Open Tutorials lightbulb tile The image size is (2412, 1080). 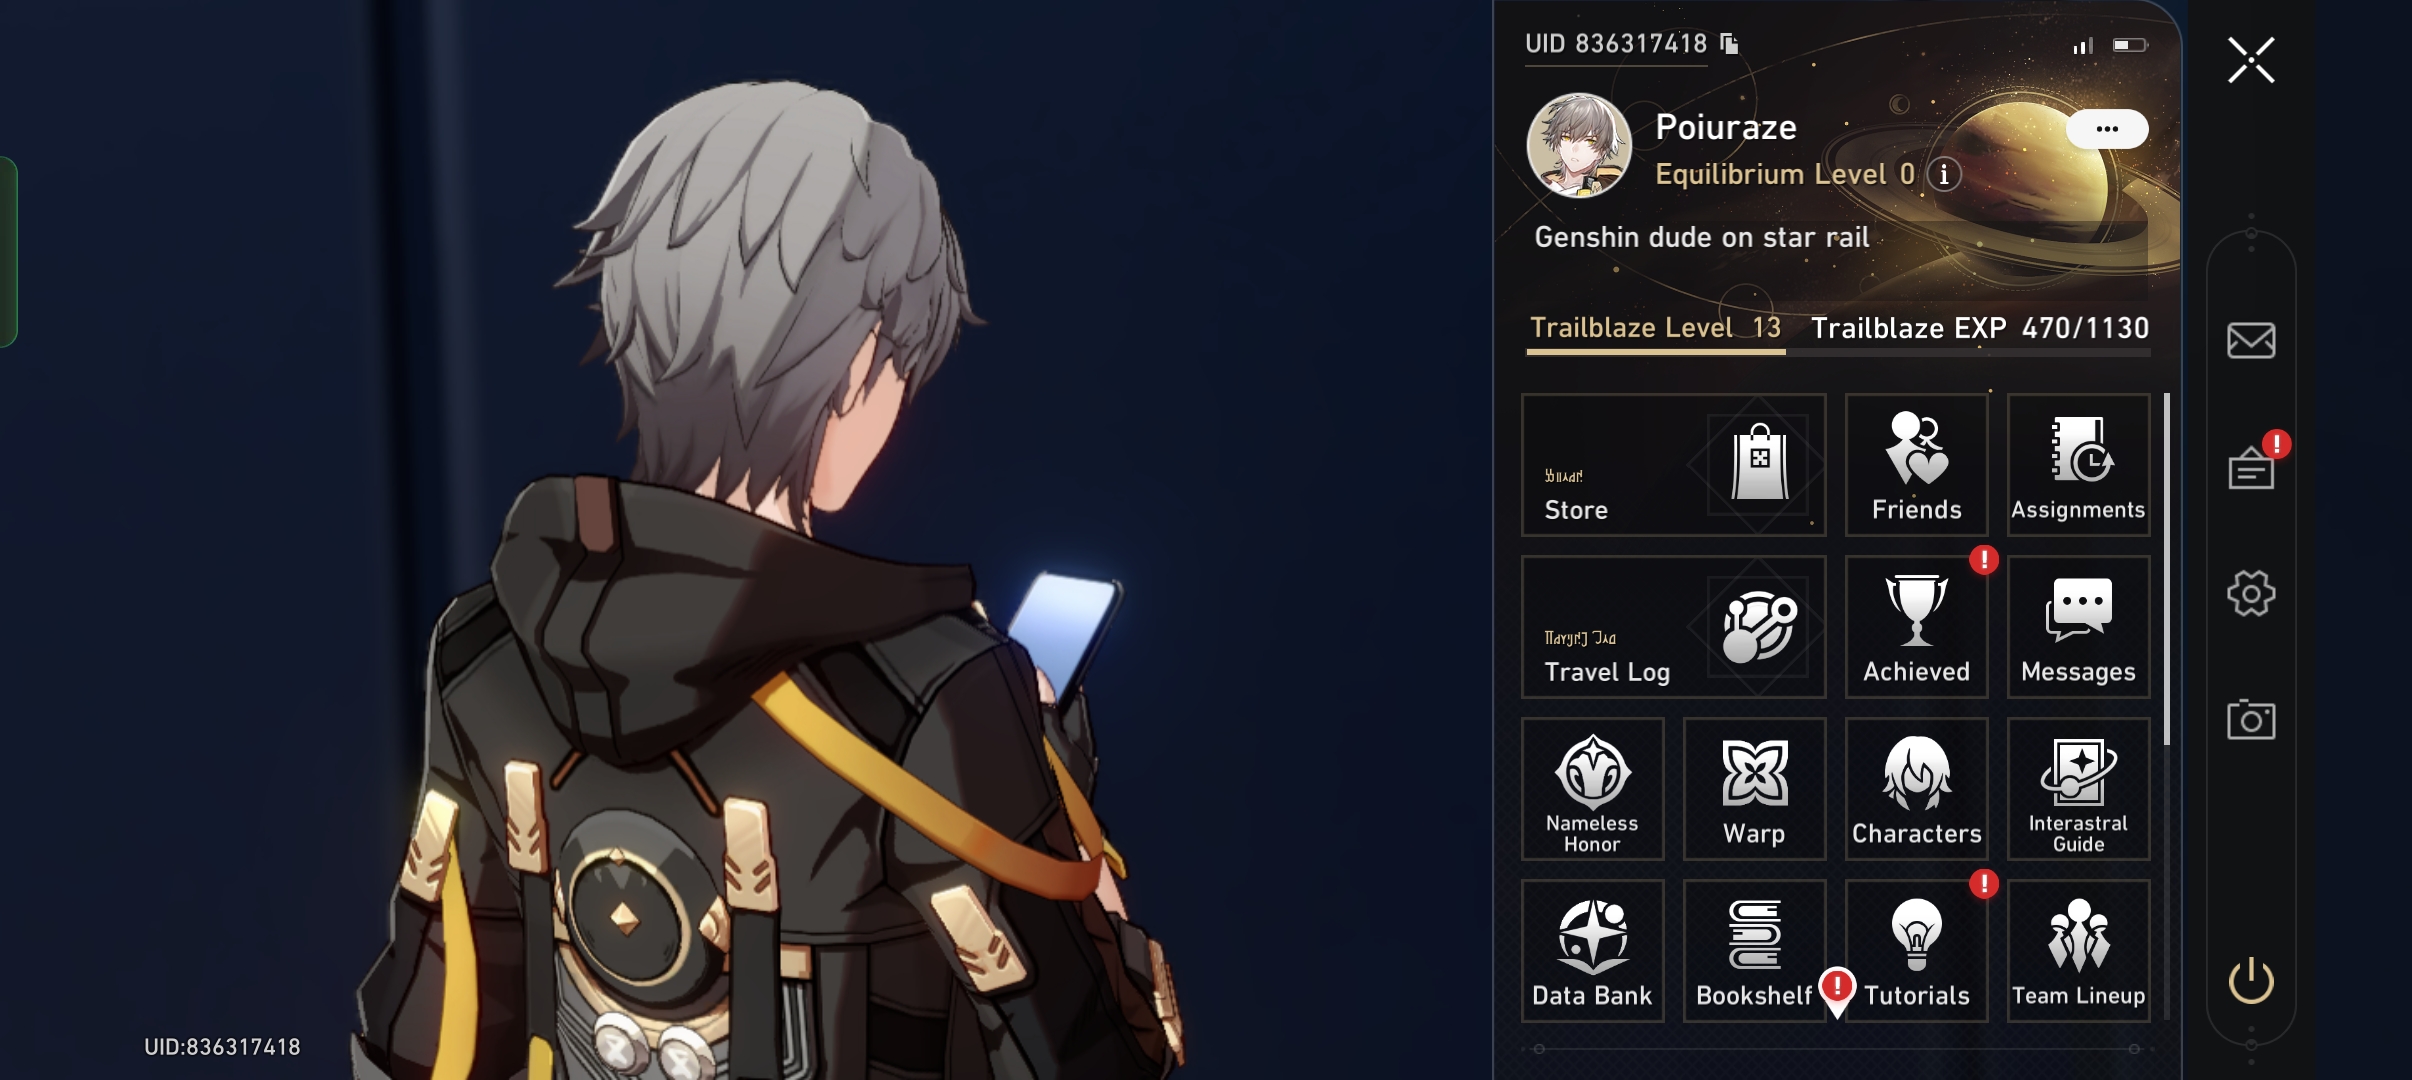(1916, 951)
